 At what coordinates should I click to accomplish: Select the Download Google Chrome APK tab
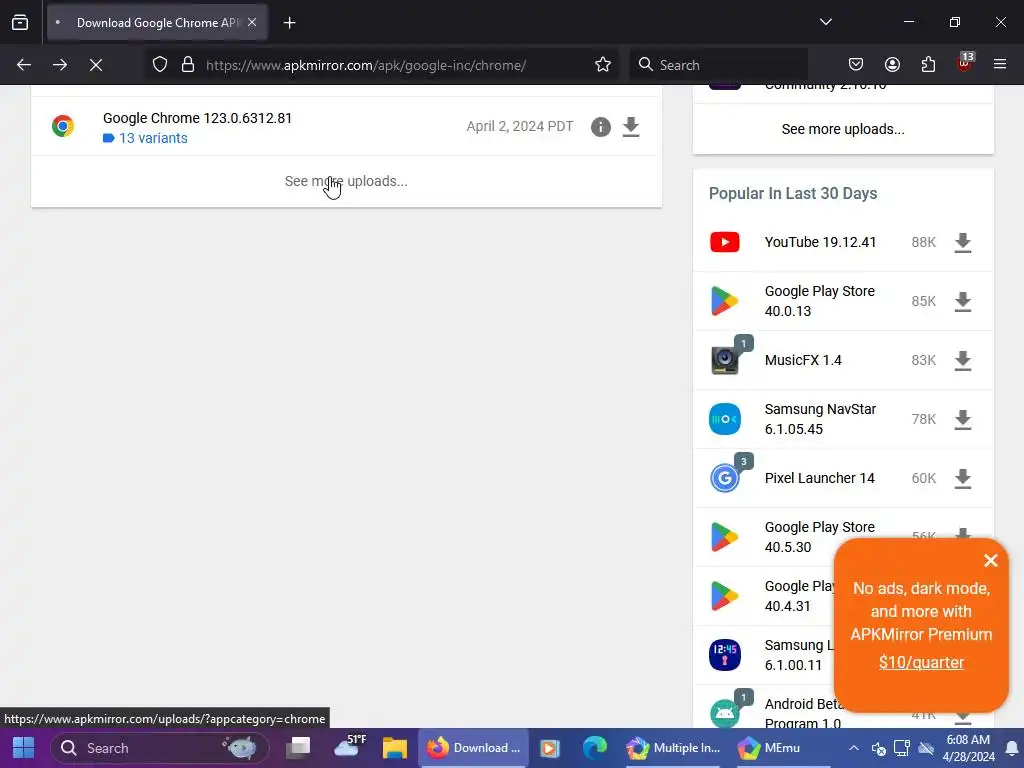click(x=157, y=22)
